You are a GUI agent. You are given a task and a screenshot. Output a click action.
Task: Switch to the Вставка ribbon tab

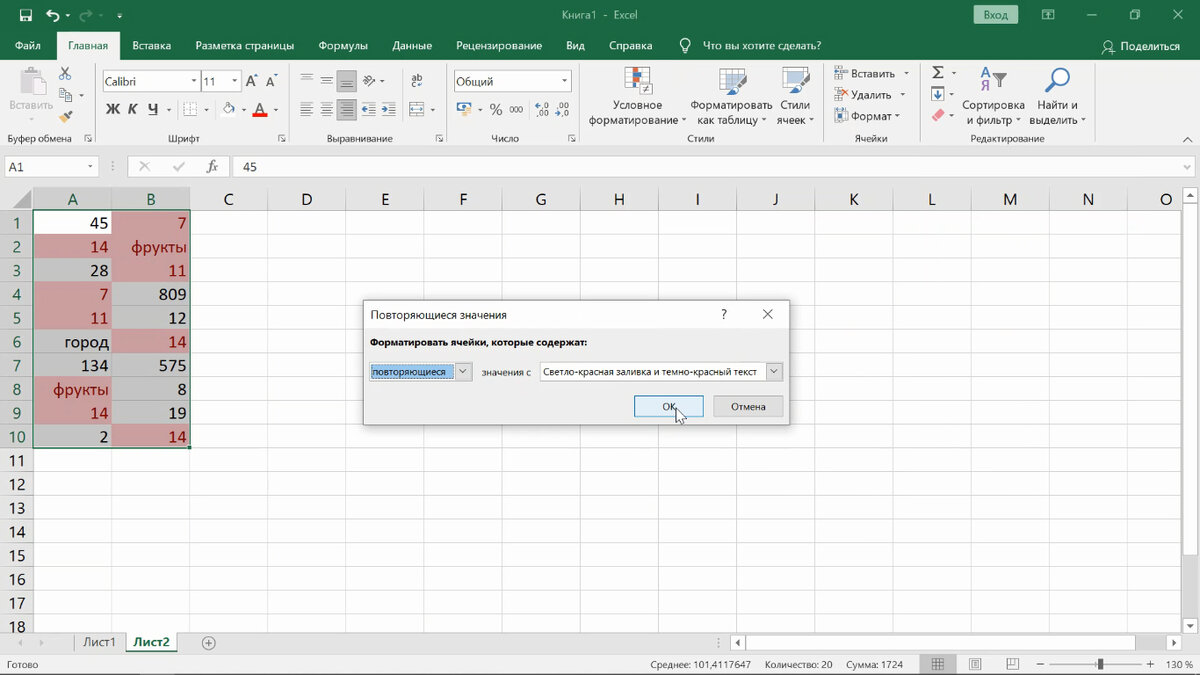click(152, 46)
